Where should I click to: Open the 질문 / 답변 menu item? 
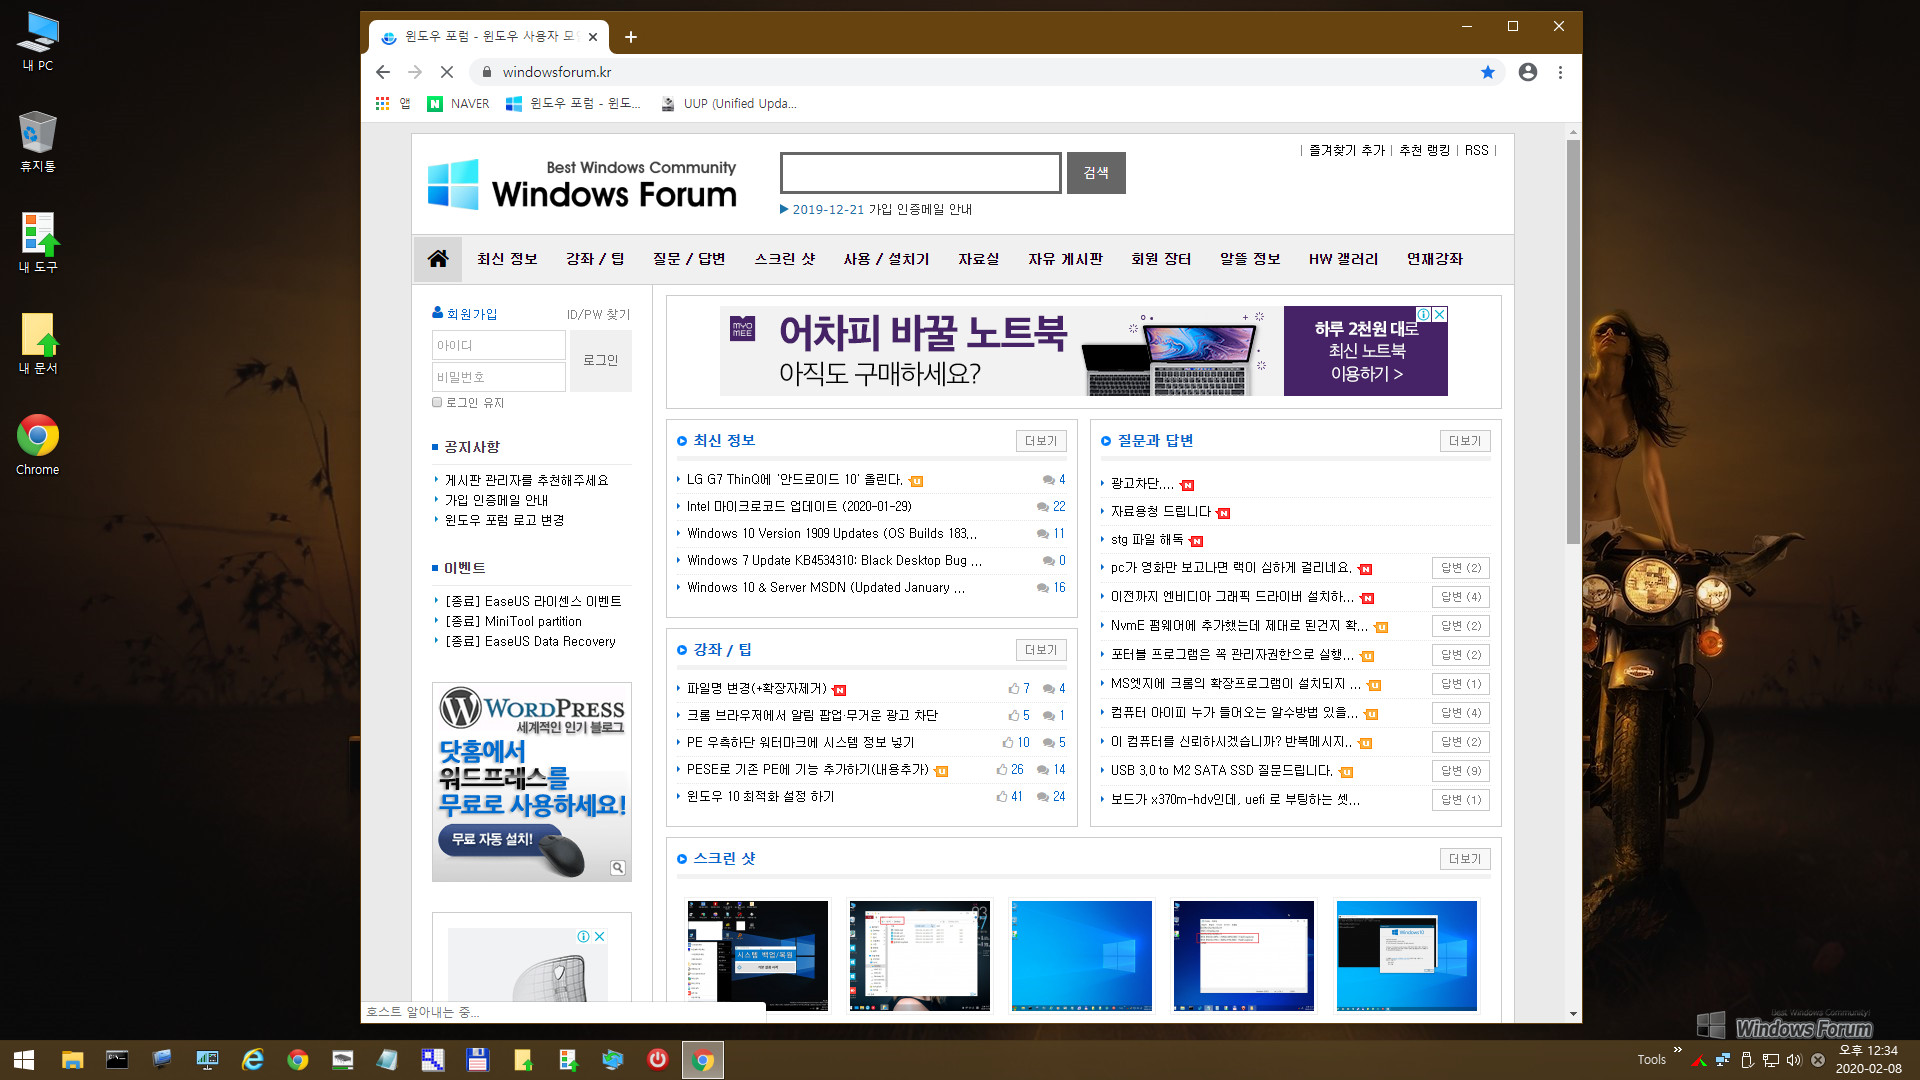689,259
